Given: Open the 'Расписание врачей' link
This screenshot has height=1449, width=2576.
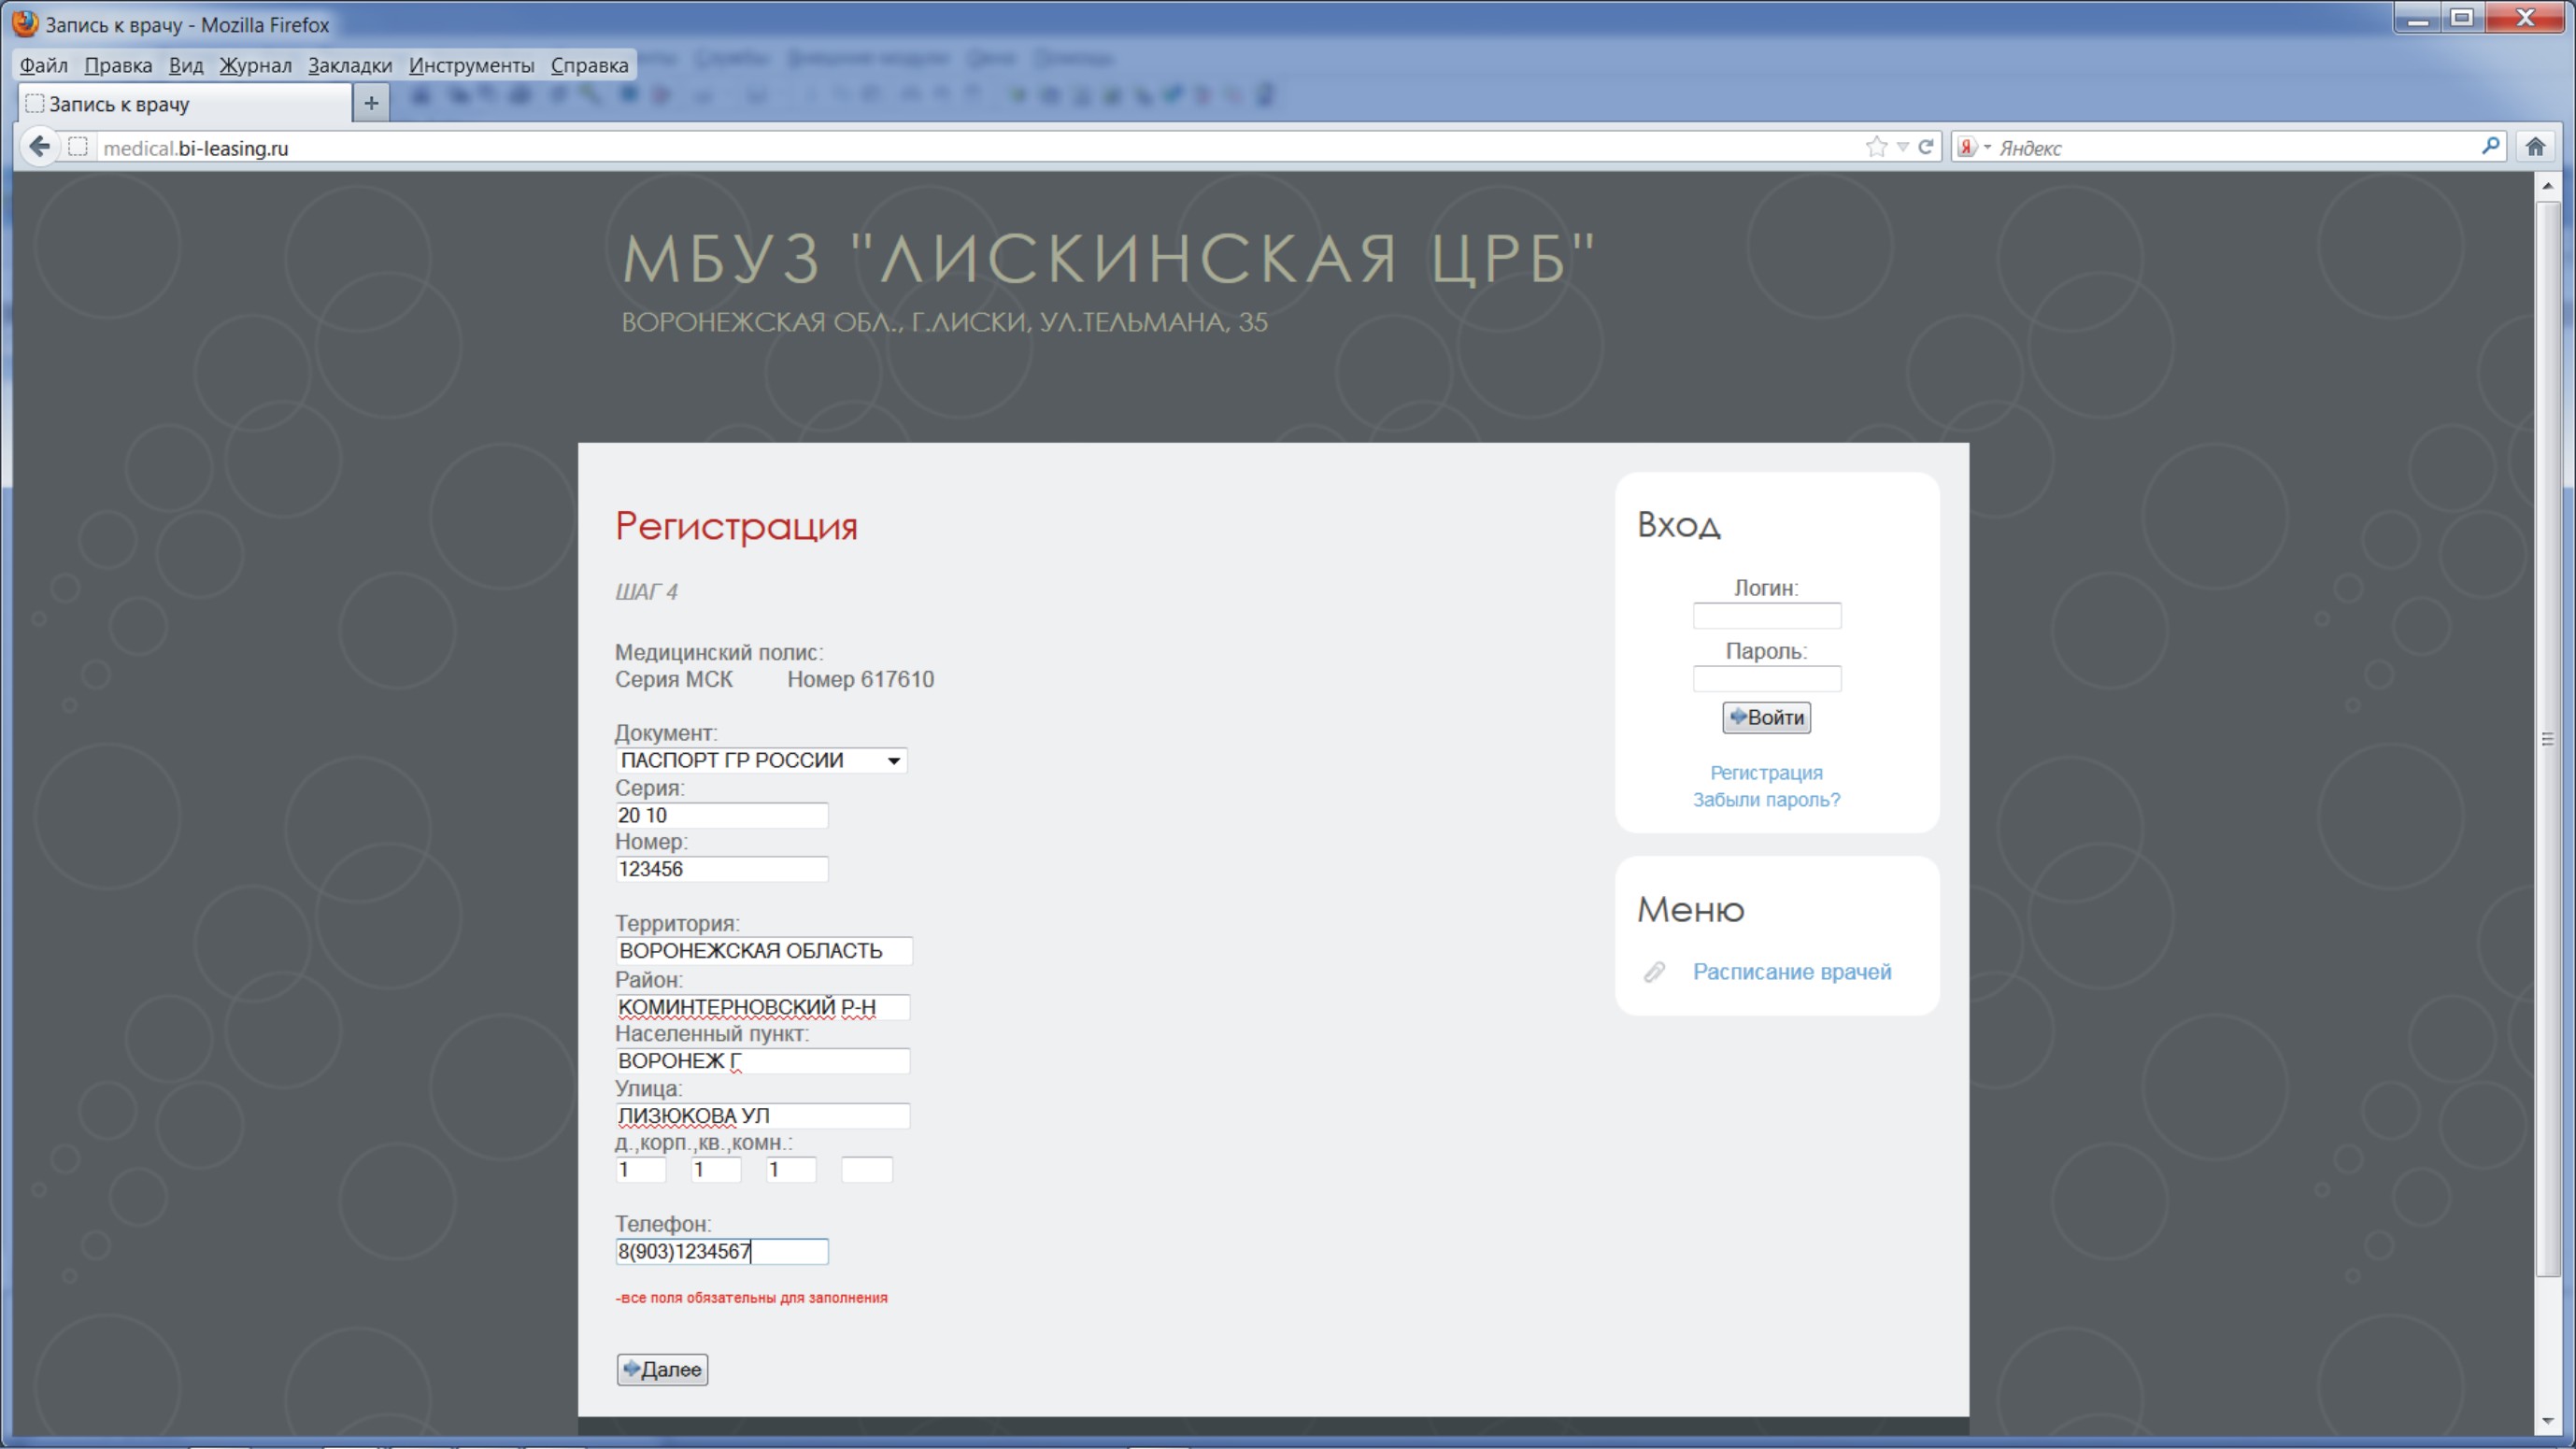Looking at the screenshot, I should (x=1791, y=972).
